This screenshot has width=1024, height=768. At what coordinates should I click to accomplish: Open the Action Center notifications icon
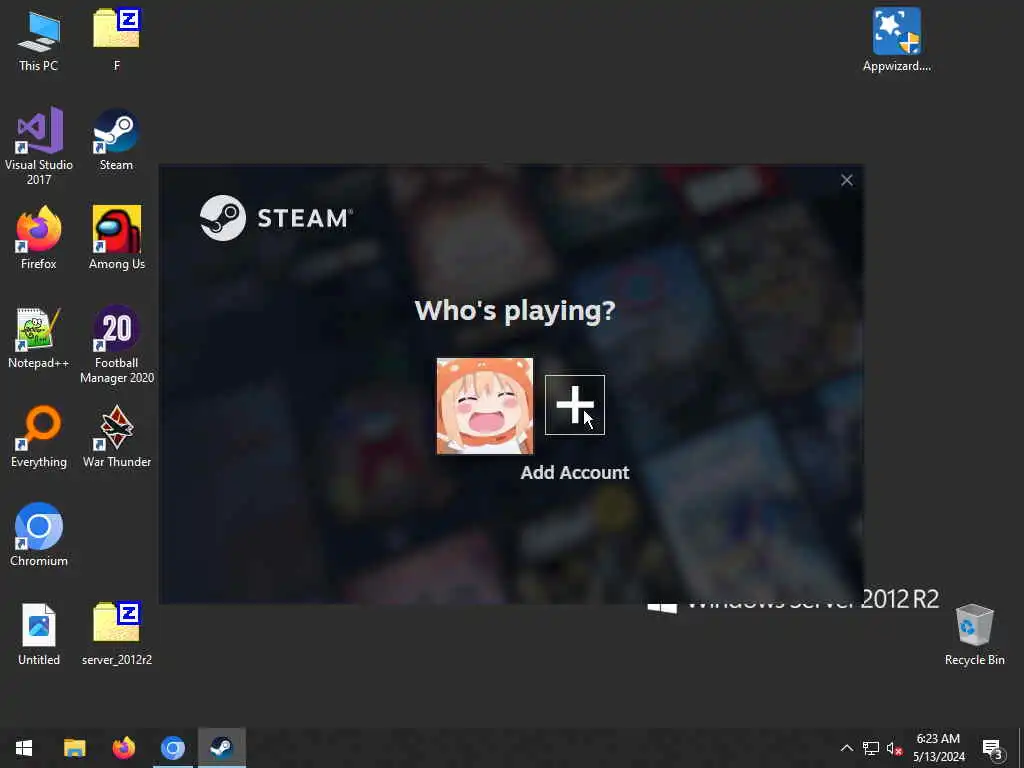tap(992, 748)
